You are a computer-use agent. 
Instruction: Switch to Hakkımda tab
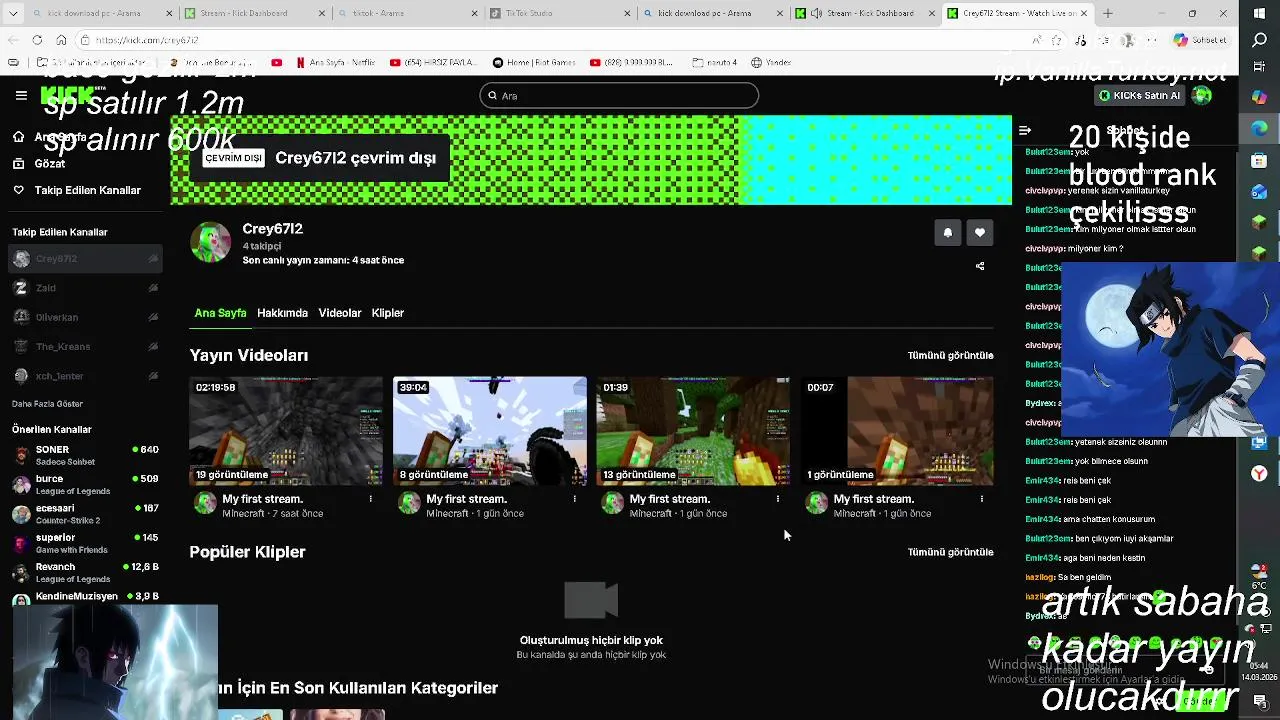coord(282,313)
